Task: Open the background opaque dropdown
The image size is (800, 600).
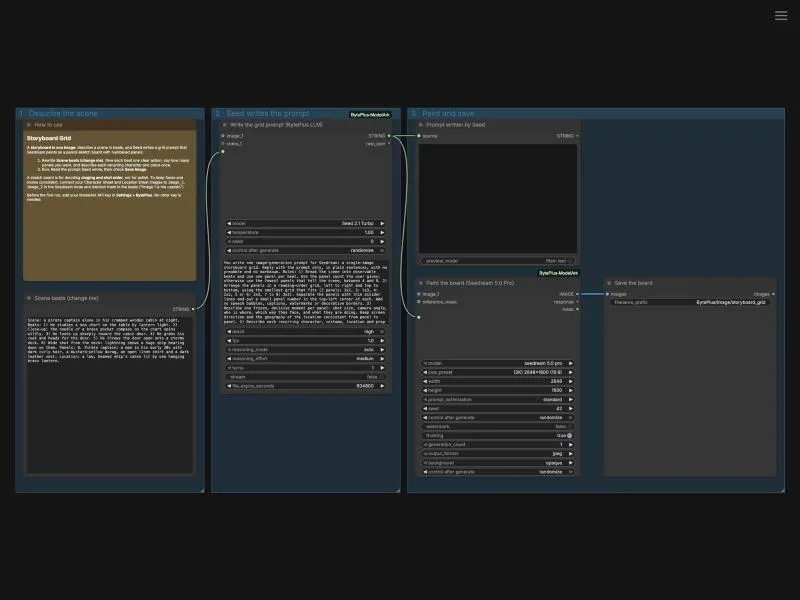Action: 497,463
